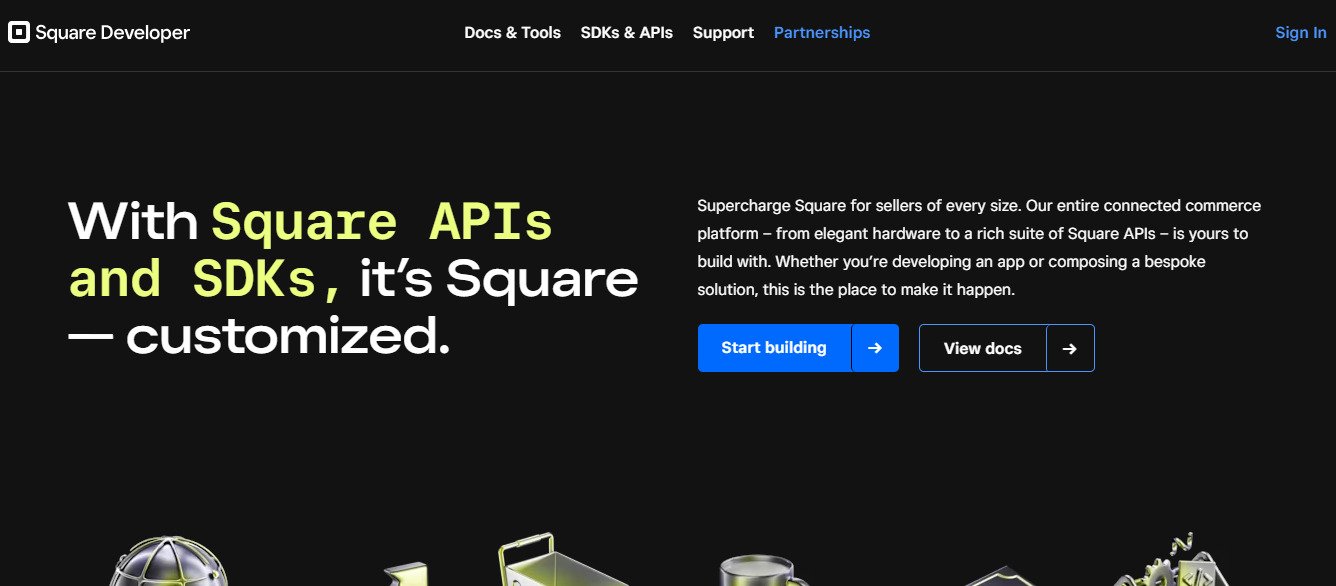Screen dimensions: 1336x586
Task: Click the arrow icon on View docs
Action: pyautogui.click(x=1070, y=348)
